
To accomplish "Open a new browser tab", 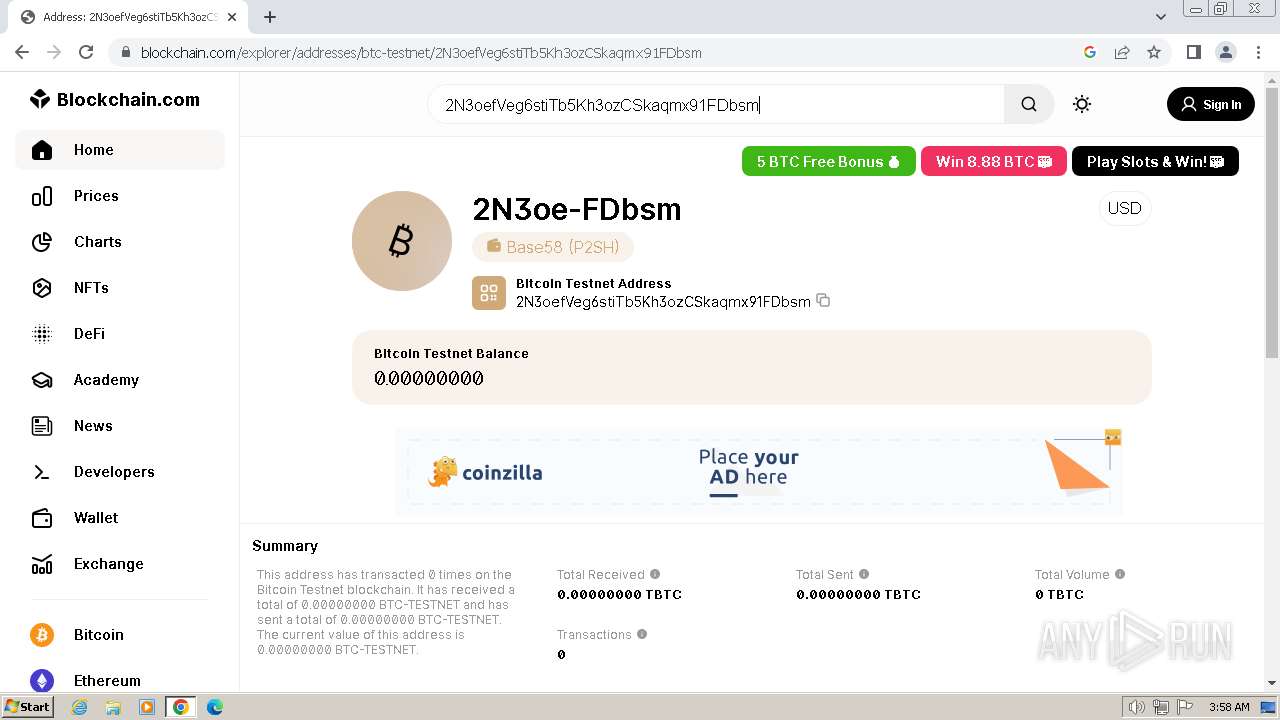I will (x=270, y=17).
